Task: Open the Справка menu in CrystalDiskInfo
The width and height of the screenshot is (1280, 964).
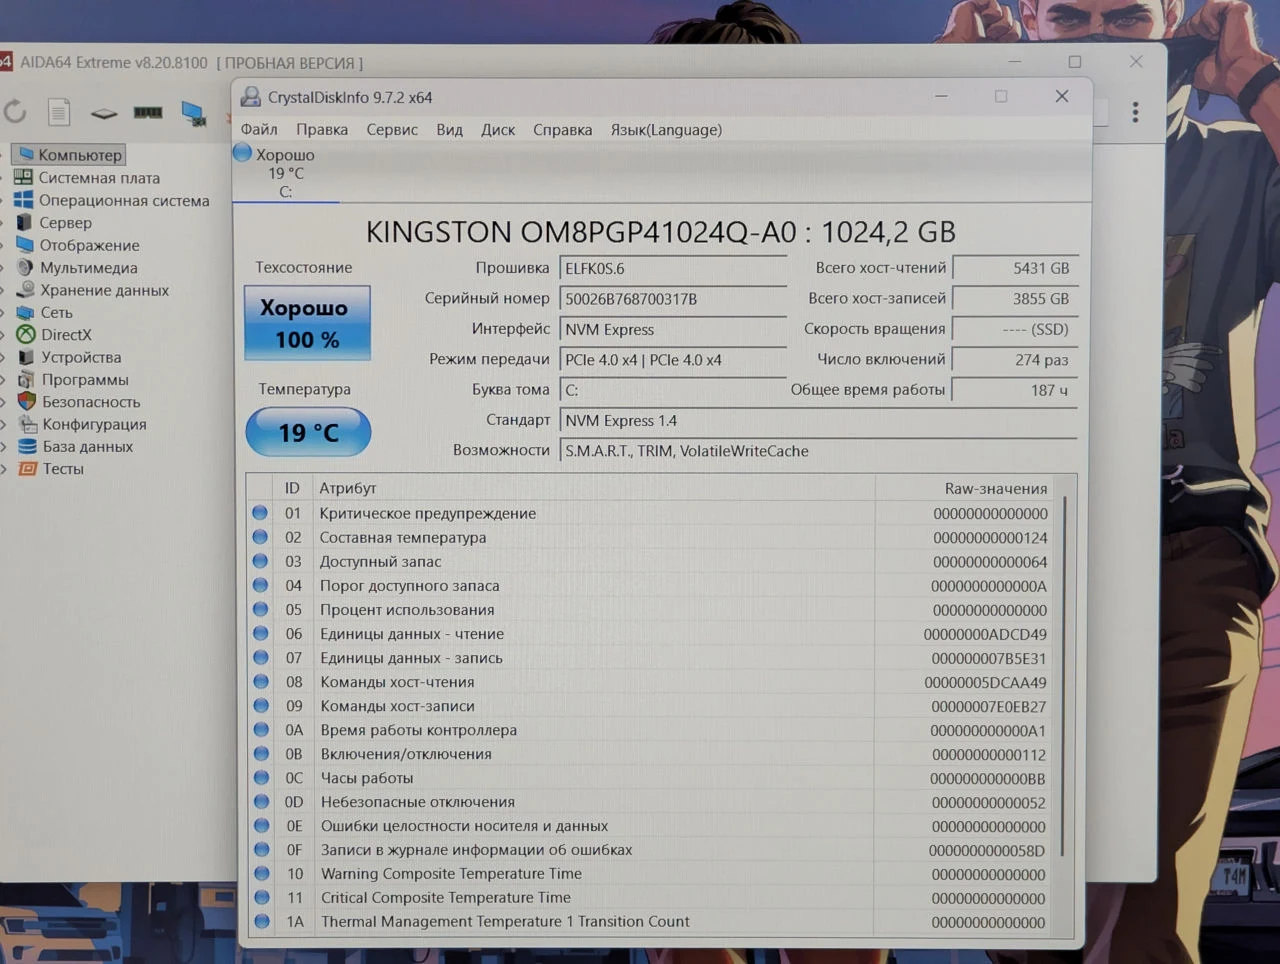Action: 562,130
